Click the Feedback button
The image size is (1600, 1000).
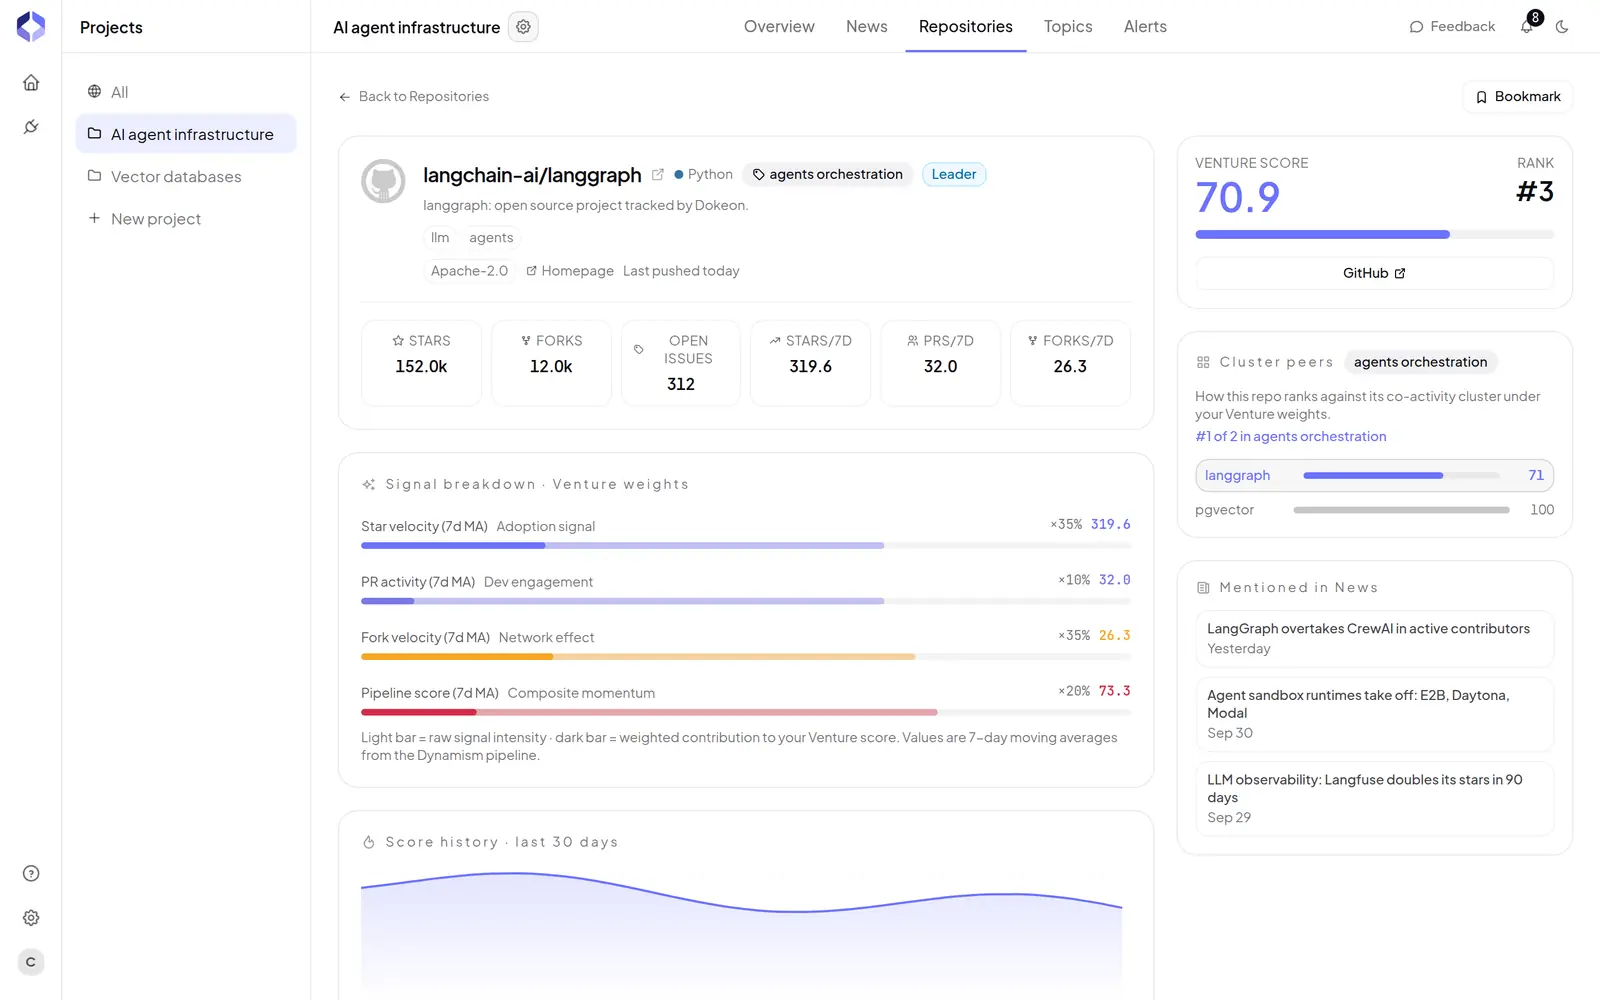[1452, 27]
